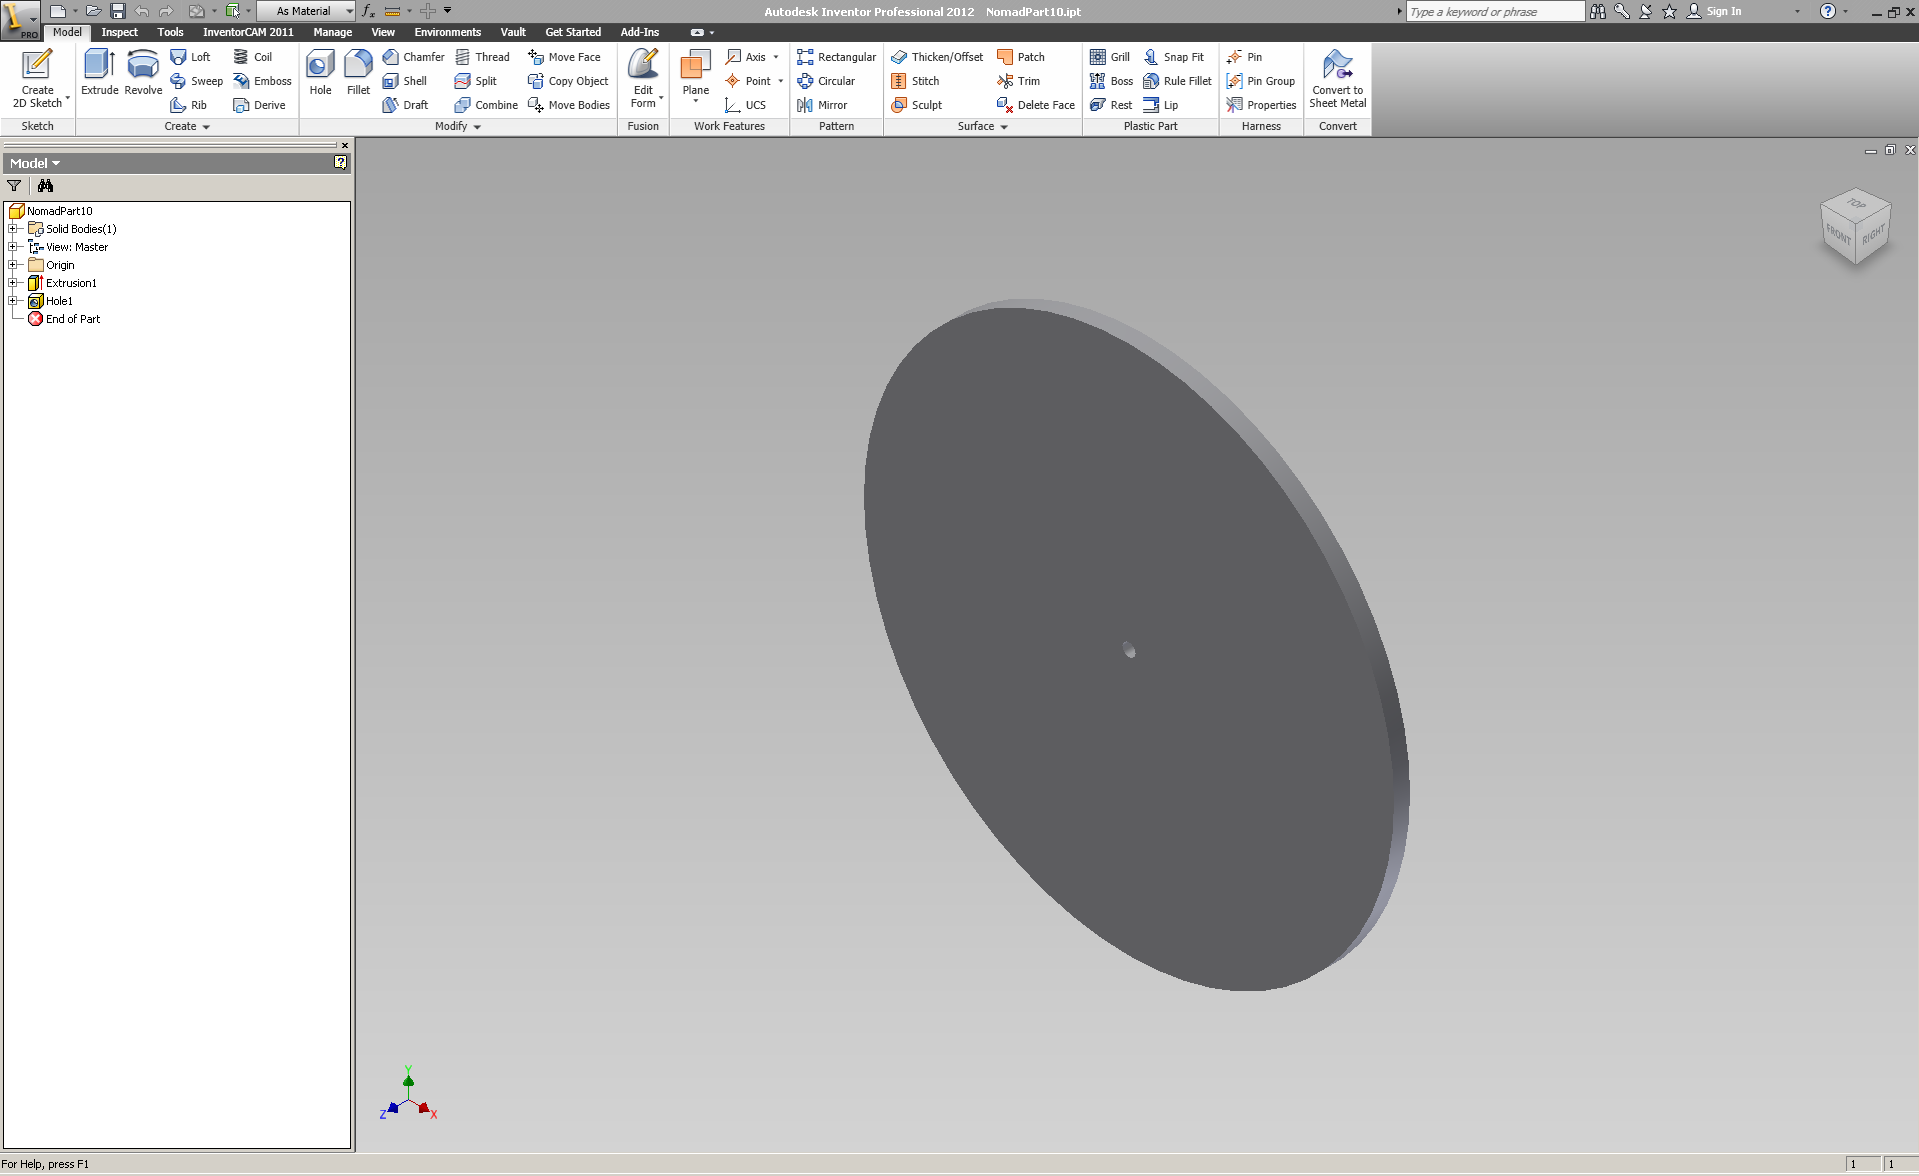Select the Extrude tool
Image resolution: width=1919 pixels, height=1176 pixels.
[x=99, y=73]
